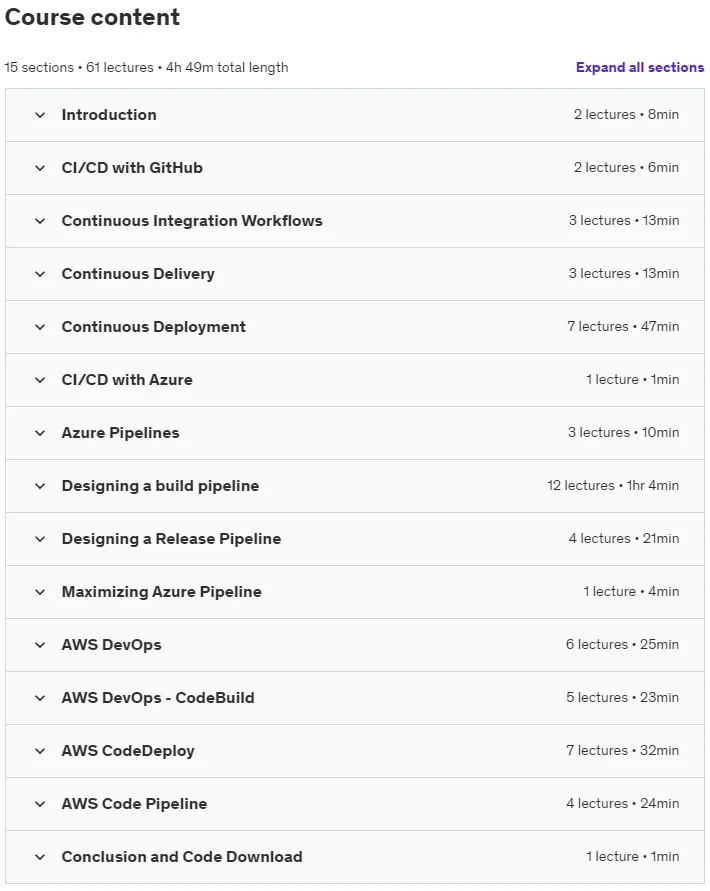Click 7 lectures 47min summary text

point(623,326)
